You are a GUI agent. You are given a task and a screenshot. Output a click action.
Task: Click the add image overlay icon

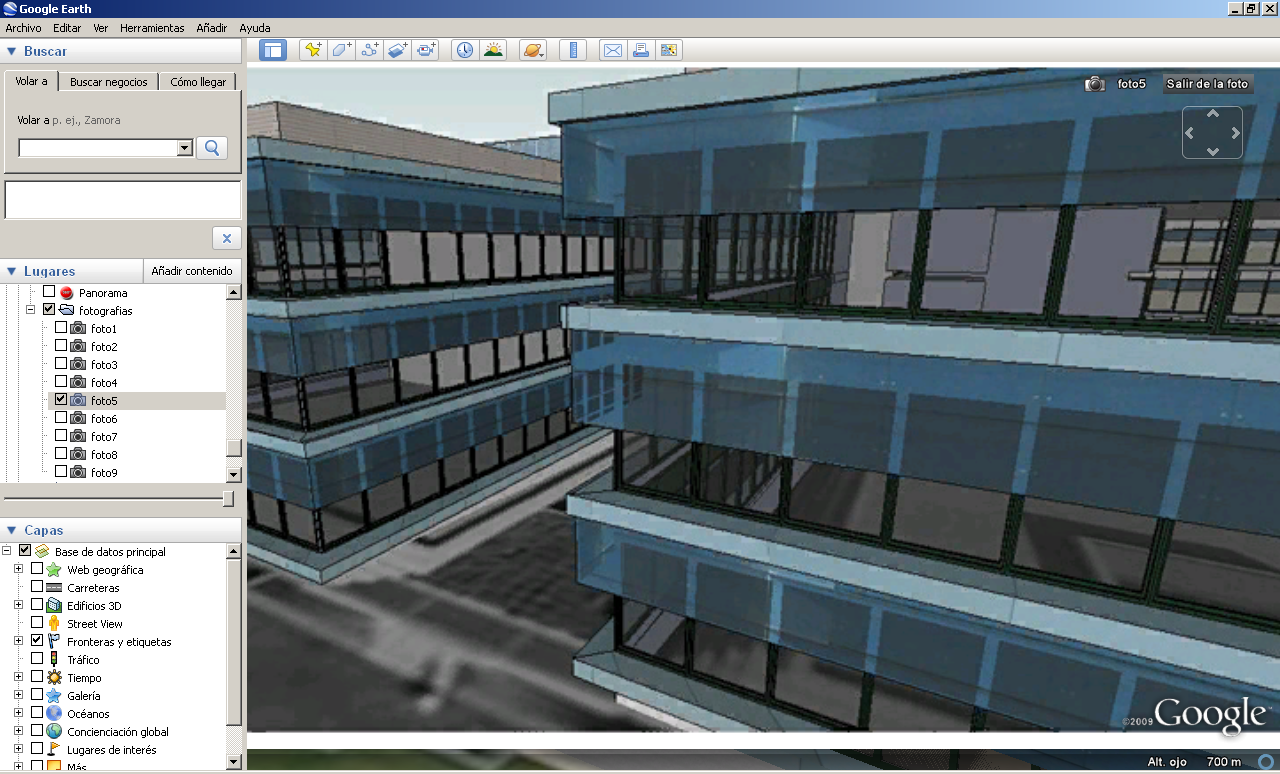398,50
